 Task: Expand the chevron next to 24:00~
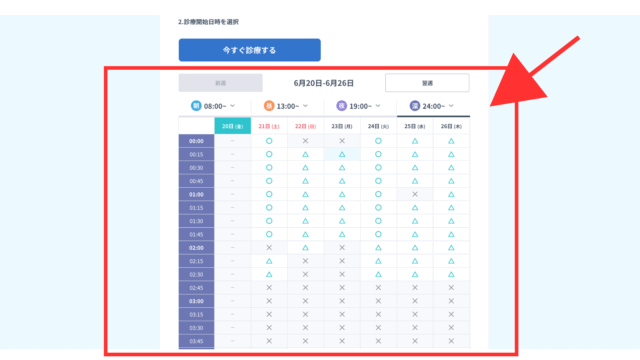click(x=451, y=106)
